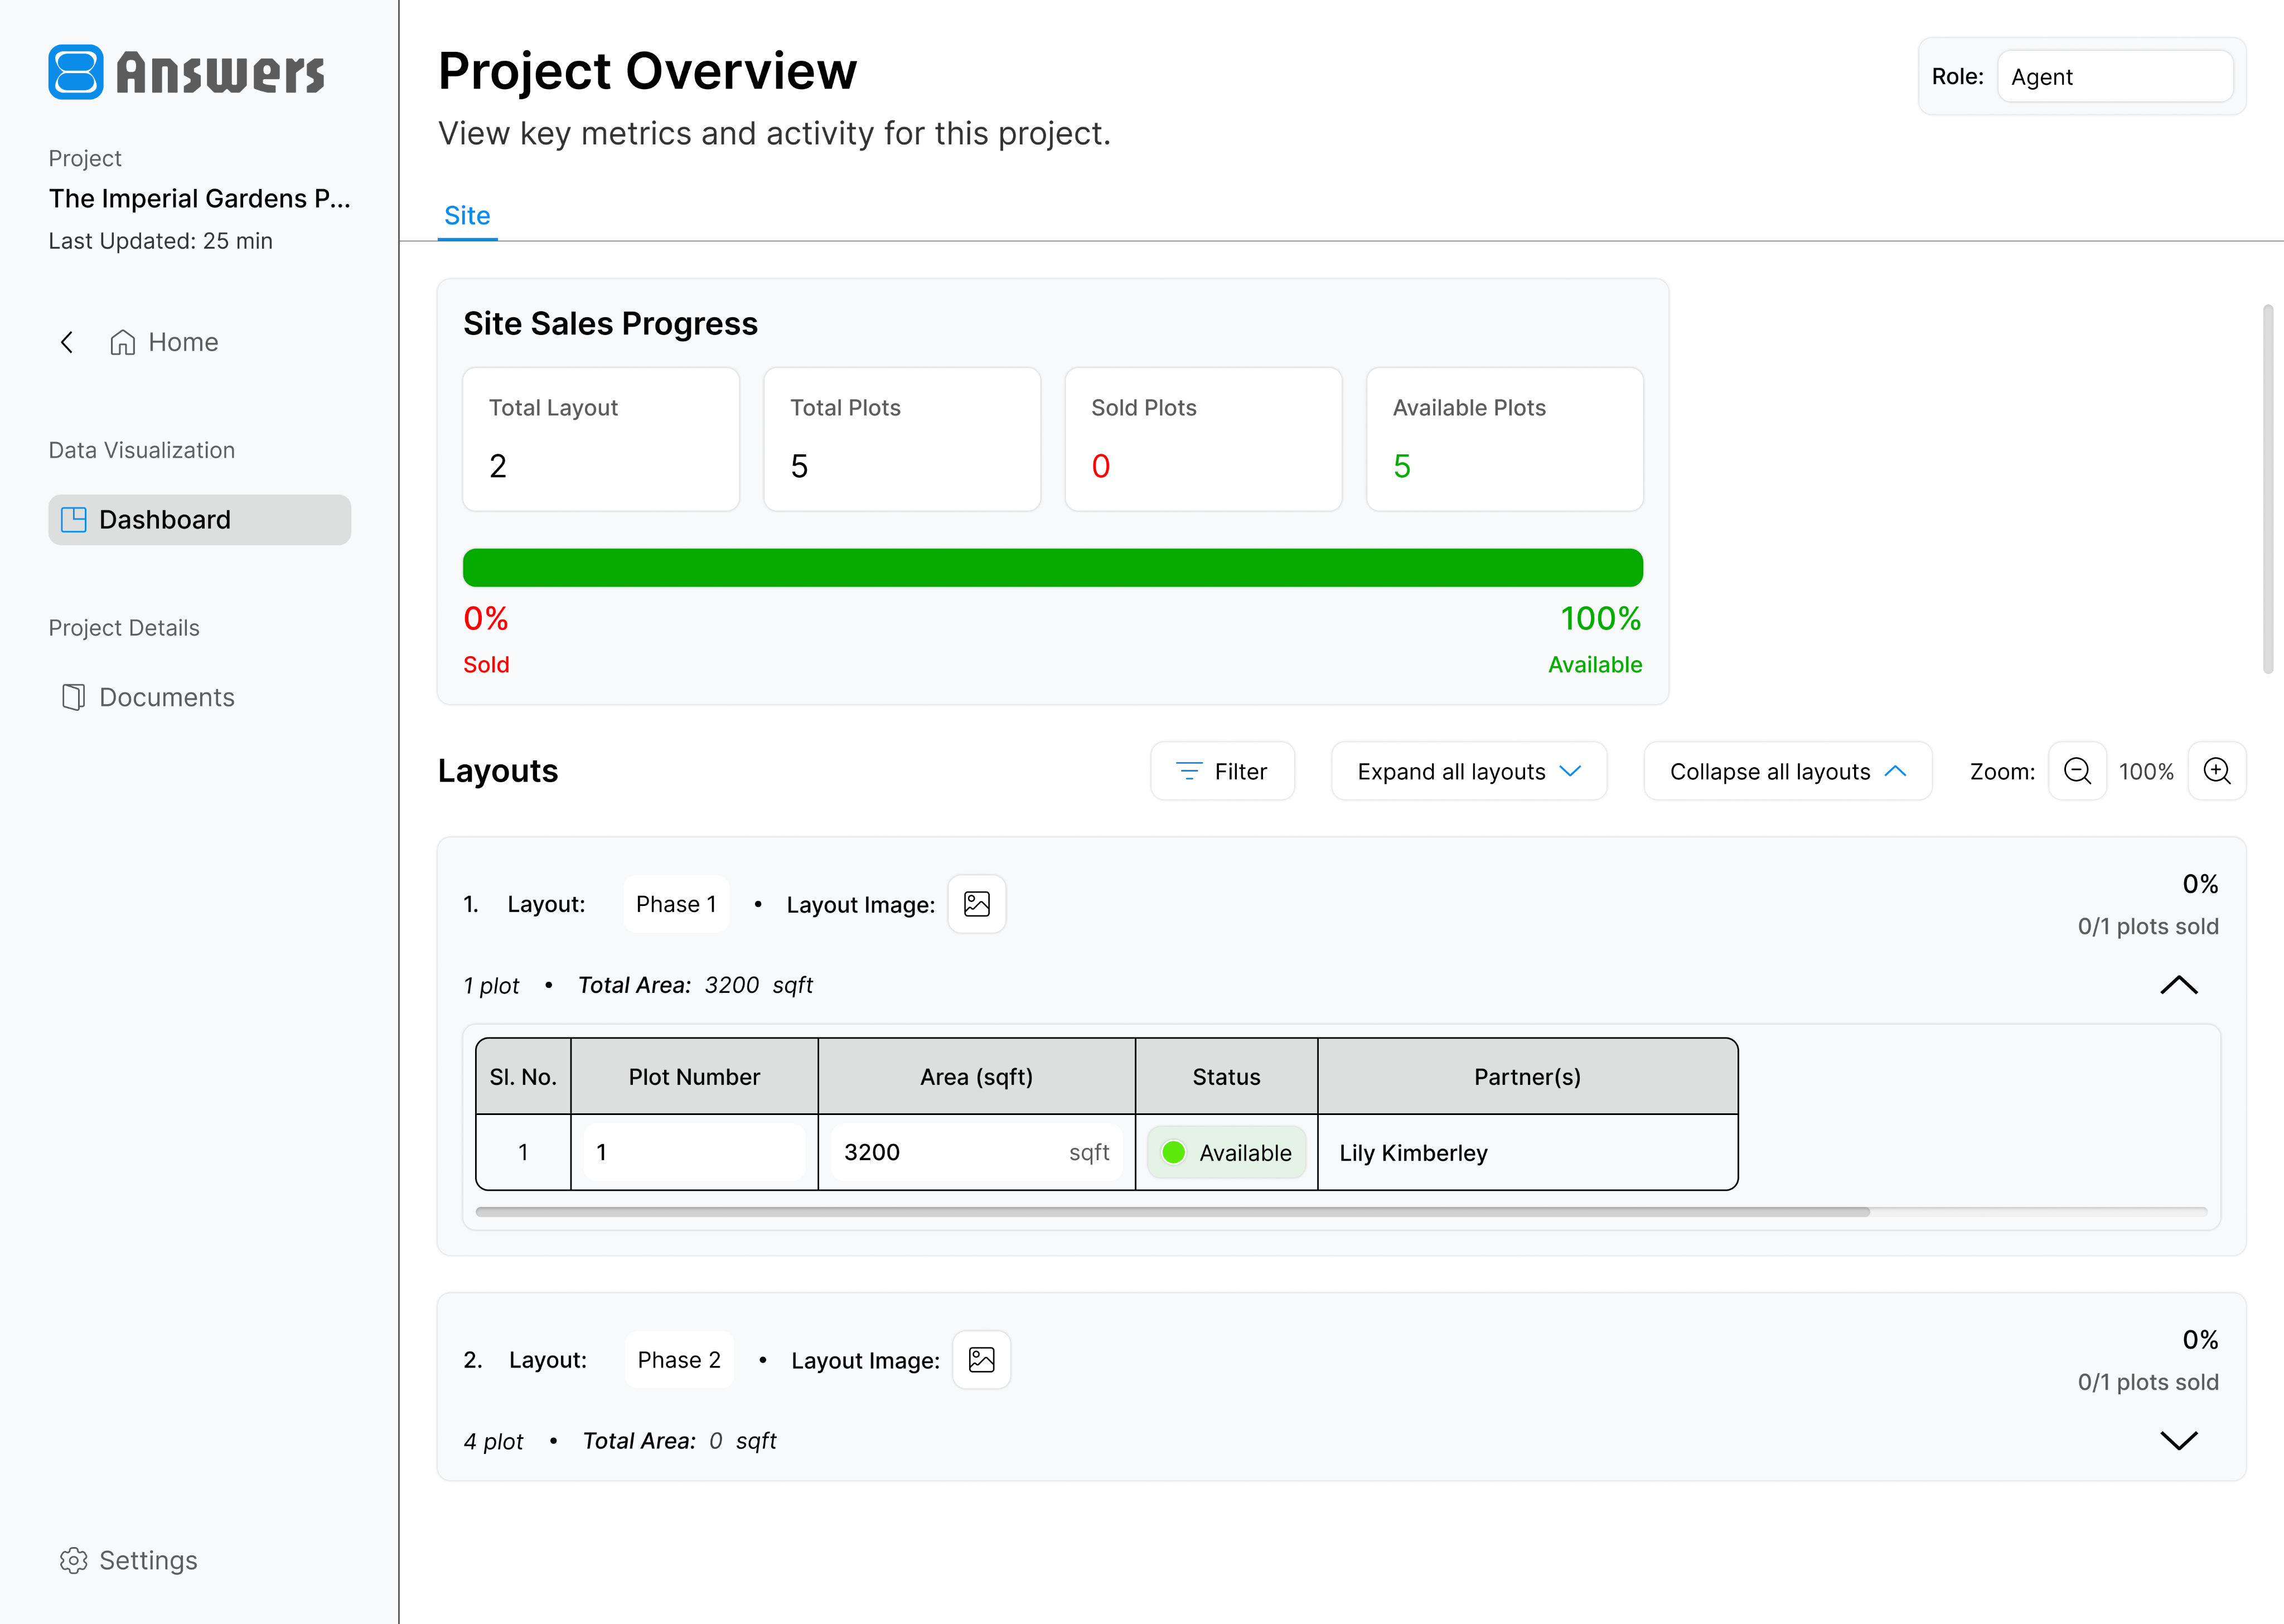Screen dimensions: 2284x1624
Task: Click the filter lines icon
Action: [x=1189, y=771]
